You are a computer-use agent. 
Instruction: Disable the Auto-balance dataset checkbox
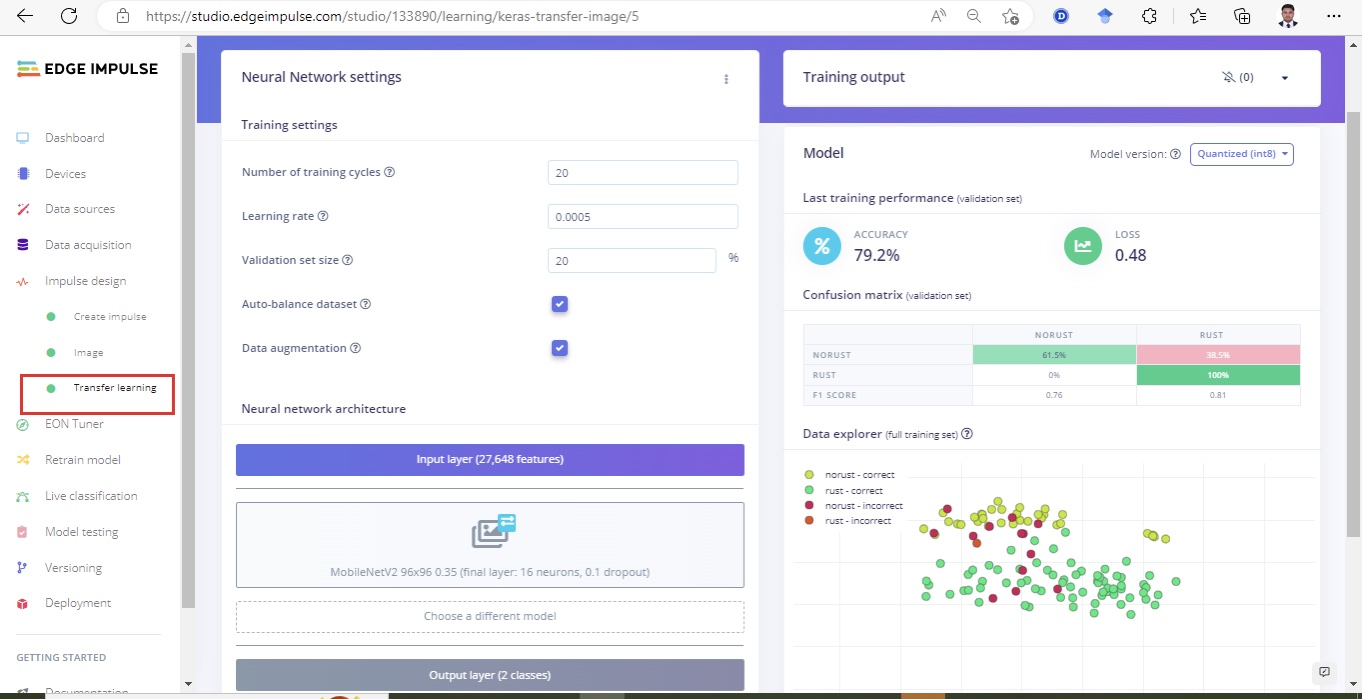tap(560, 304)
